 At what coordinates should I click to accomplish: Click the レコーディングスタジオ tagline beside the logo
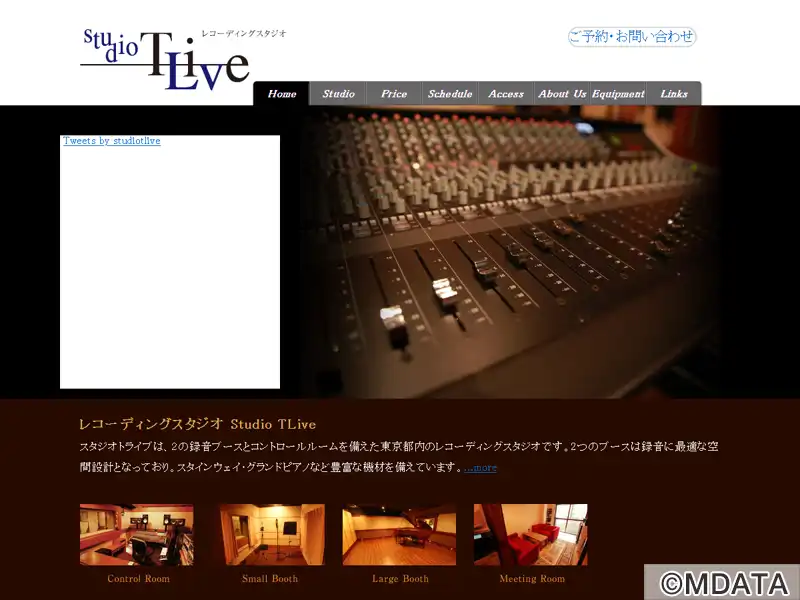pos(244,34)
